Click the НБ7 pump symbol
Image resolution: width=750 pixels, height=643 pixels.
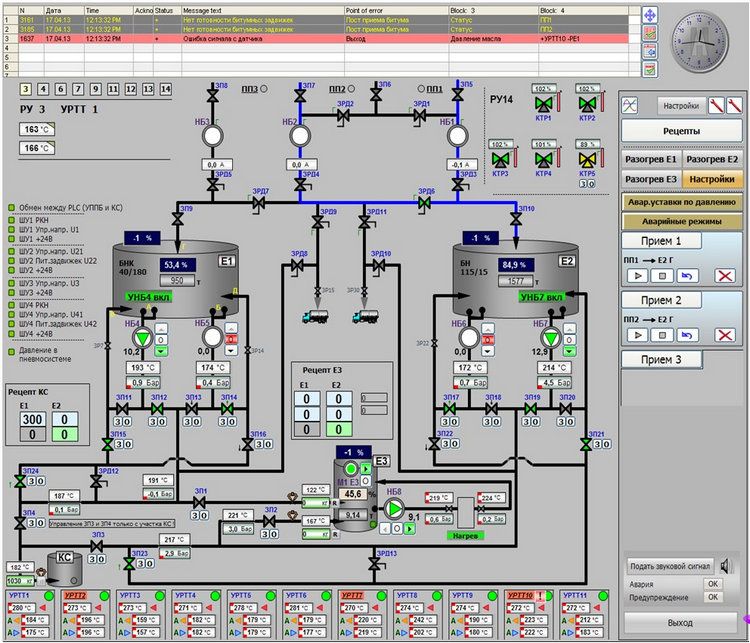pyautogui.click(x=551, y=338)
